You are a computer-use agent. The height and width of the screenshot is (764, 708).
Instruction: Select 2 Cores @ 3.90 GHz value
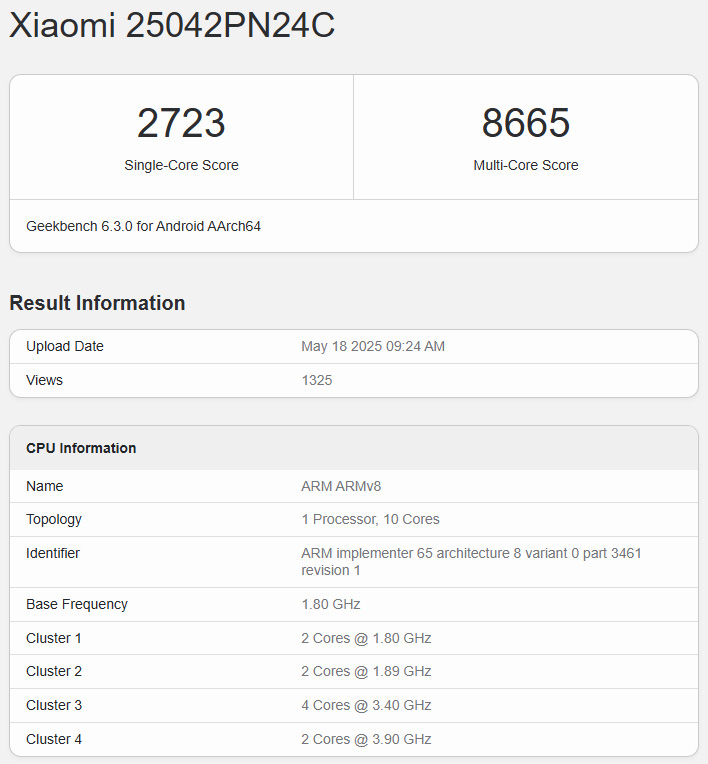pyautogui.click(x=366, y=740)
